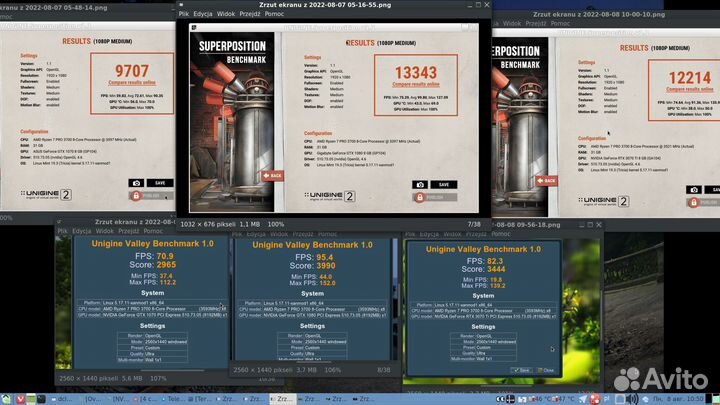
Task: Click the camera icon in the 9707 result
Action: tap(136, 183)
